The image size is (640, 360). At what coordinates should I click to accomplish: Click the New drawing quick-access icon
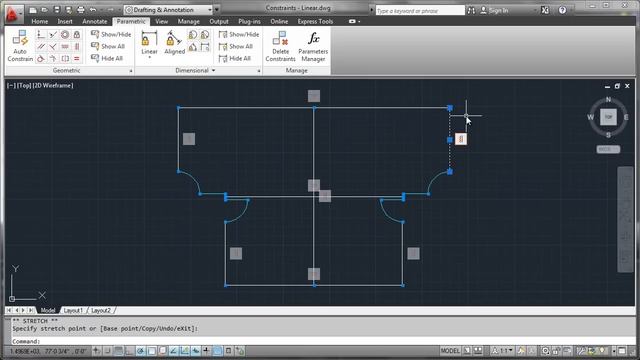pyautogui.click(x=33, y=10)
